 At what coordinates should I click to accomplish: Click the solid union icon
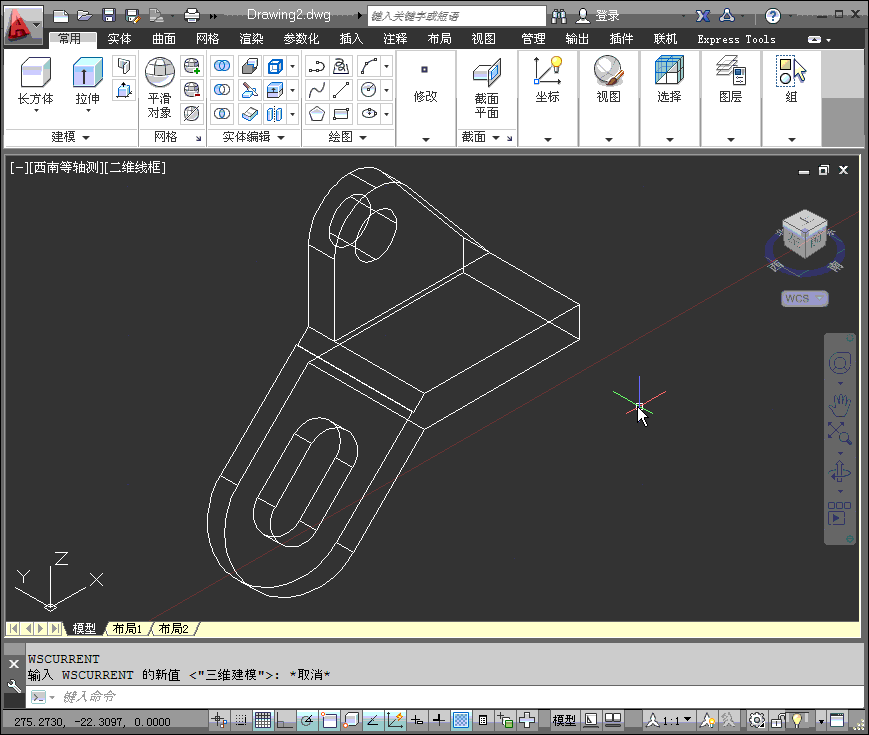pyautogui.click(x=222, y=67)
